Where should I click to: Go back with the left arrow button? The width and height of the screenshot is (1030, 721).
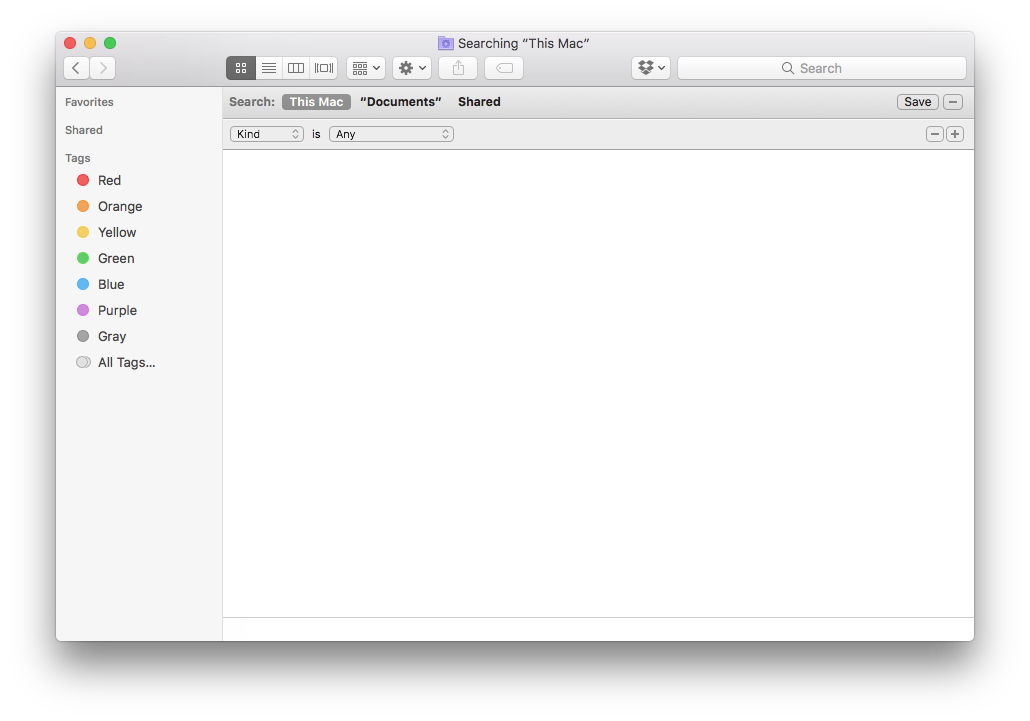click(76, 68)
